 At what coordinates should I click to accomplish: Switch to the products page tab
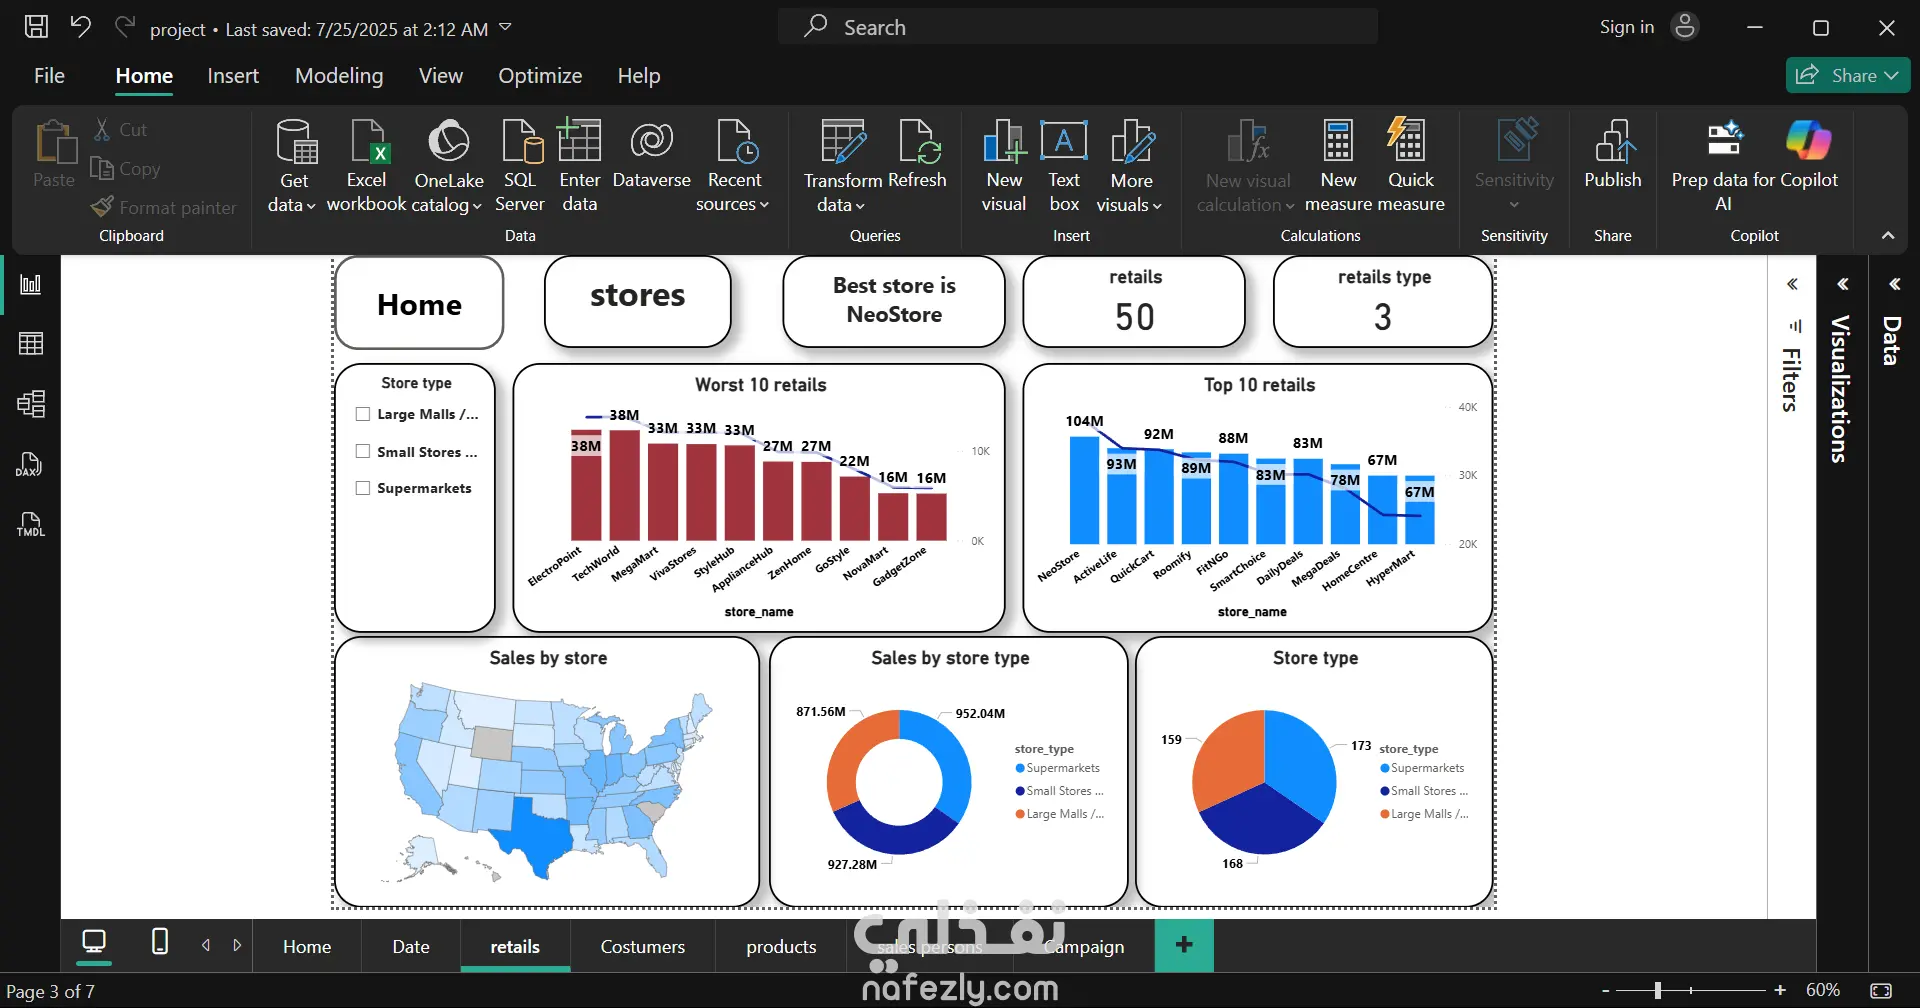point(781,946)
